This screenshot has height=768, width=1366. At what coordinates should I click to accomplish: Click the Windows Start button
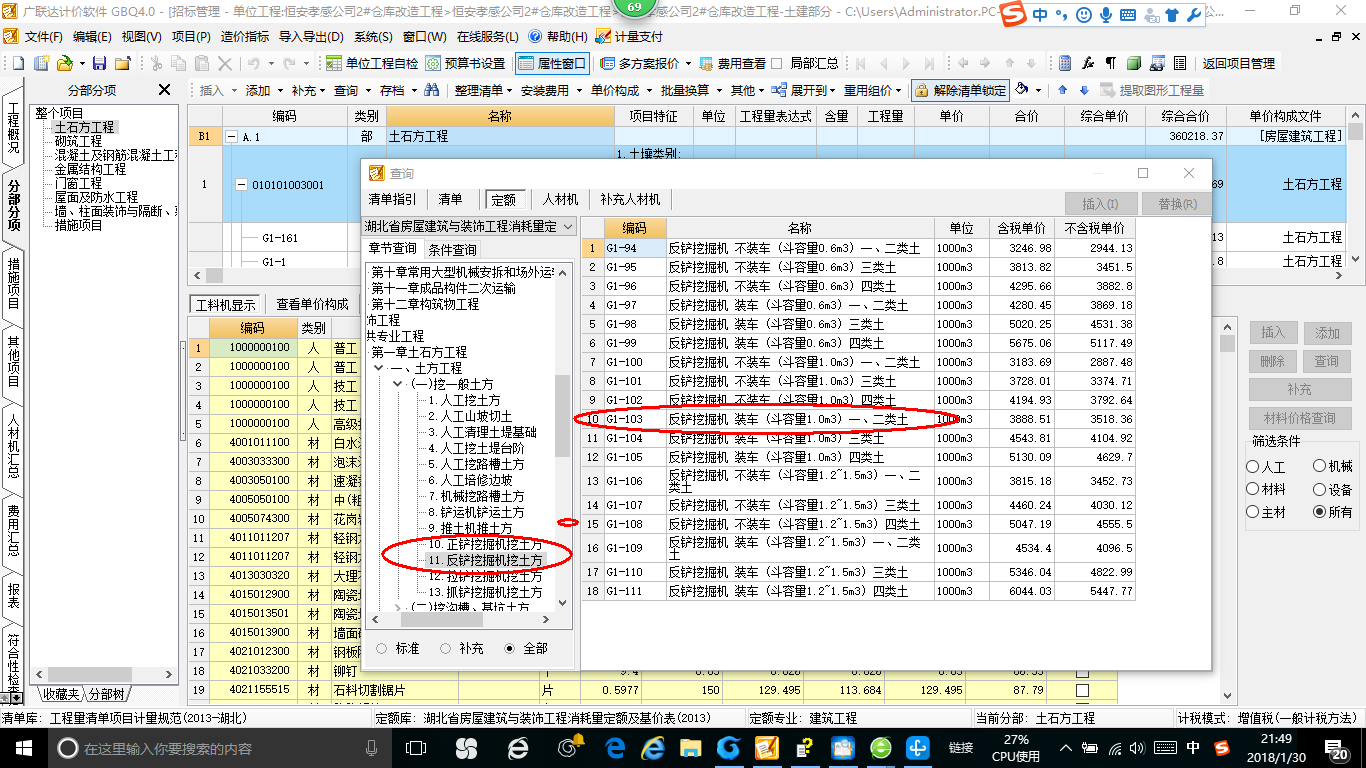coord(22,748)
